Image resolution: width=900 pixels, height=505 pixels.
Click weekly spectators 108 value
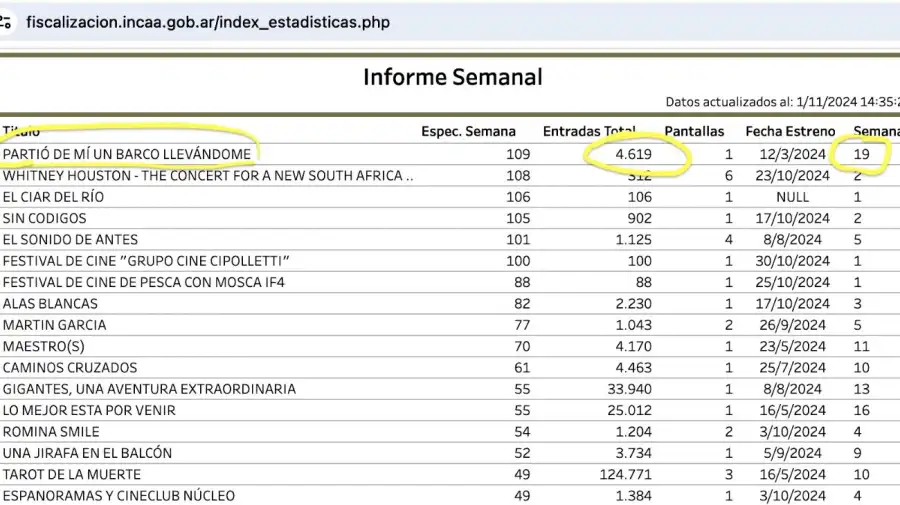point(518,176)
